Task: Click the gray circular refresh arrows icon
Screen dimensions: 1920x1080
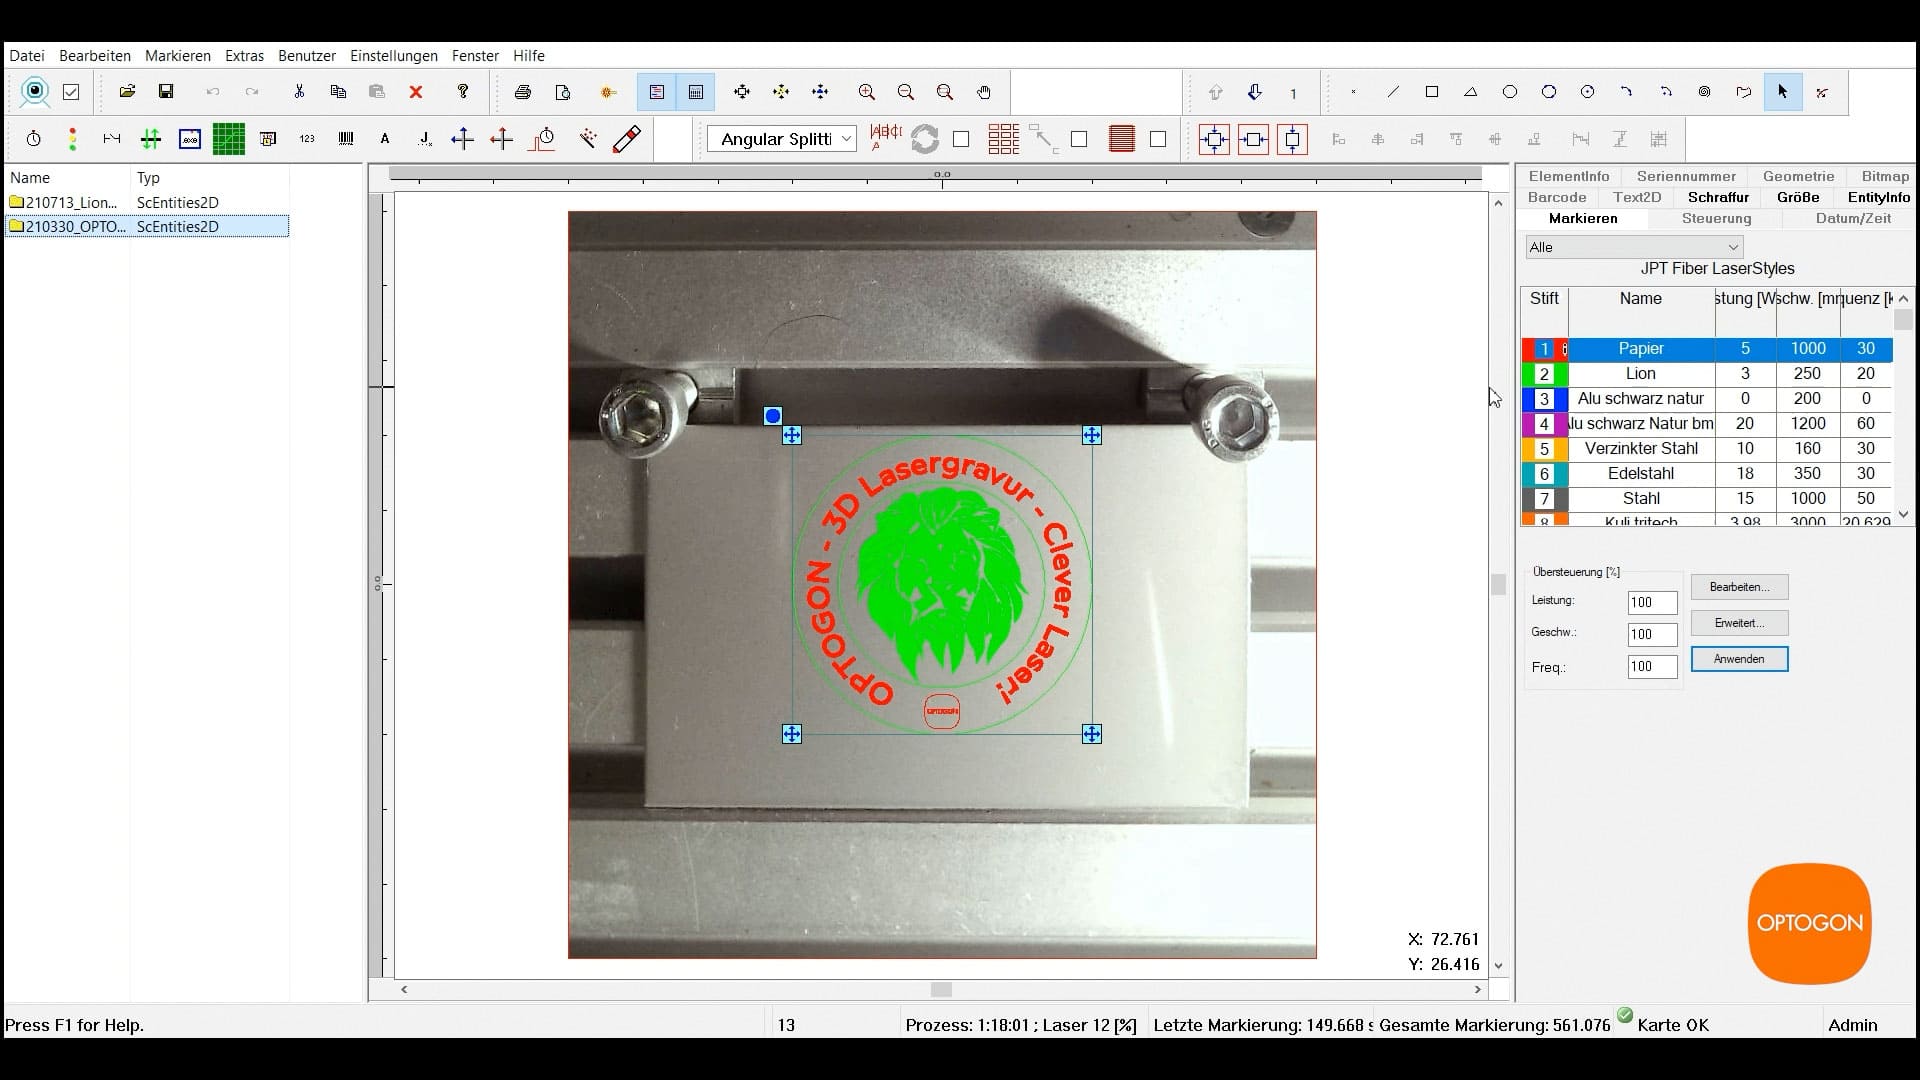Action: tap(925, 139)
